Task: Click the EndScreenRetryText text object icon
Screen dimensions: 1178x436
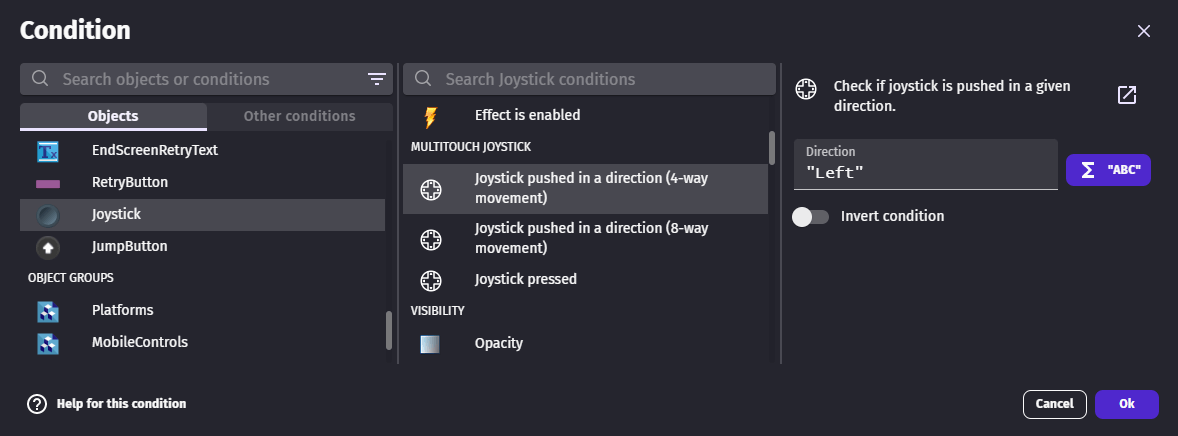Action: [48, 151]
